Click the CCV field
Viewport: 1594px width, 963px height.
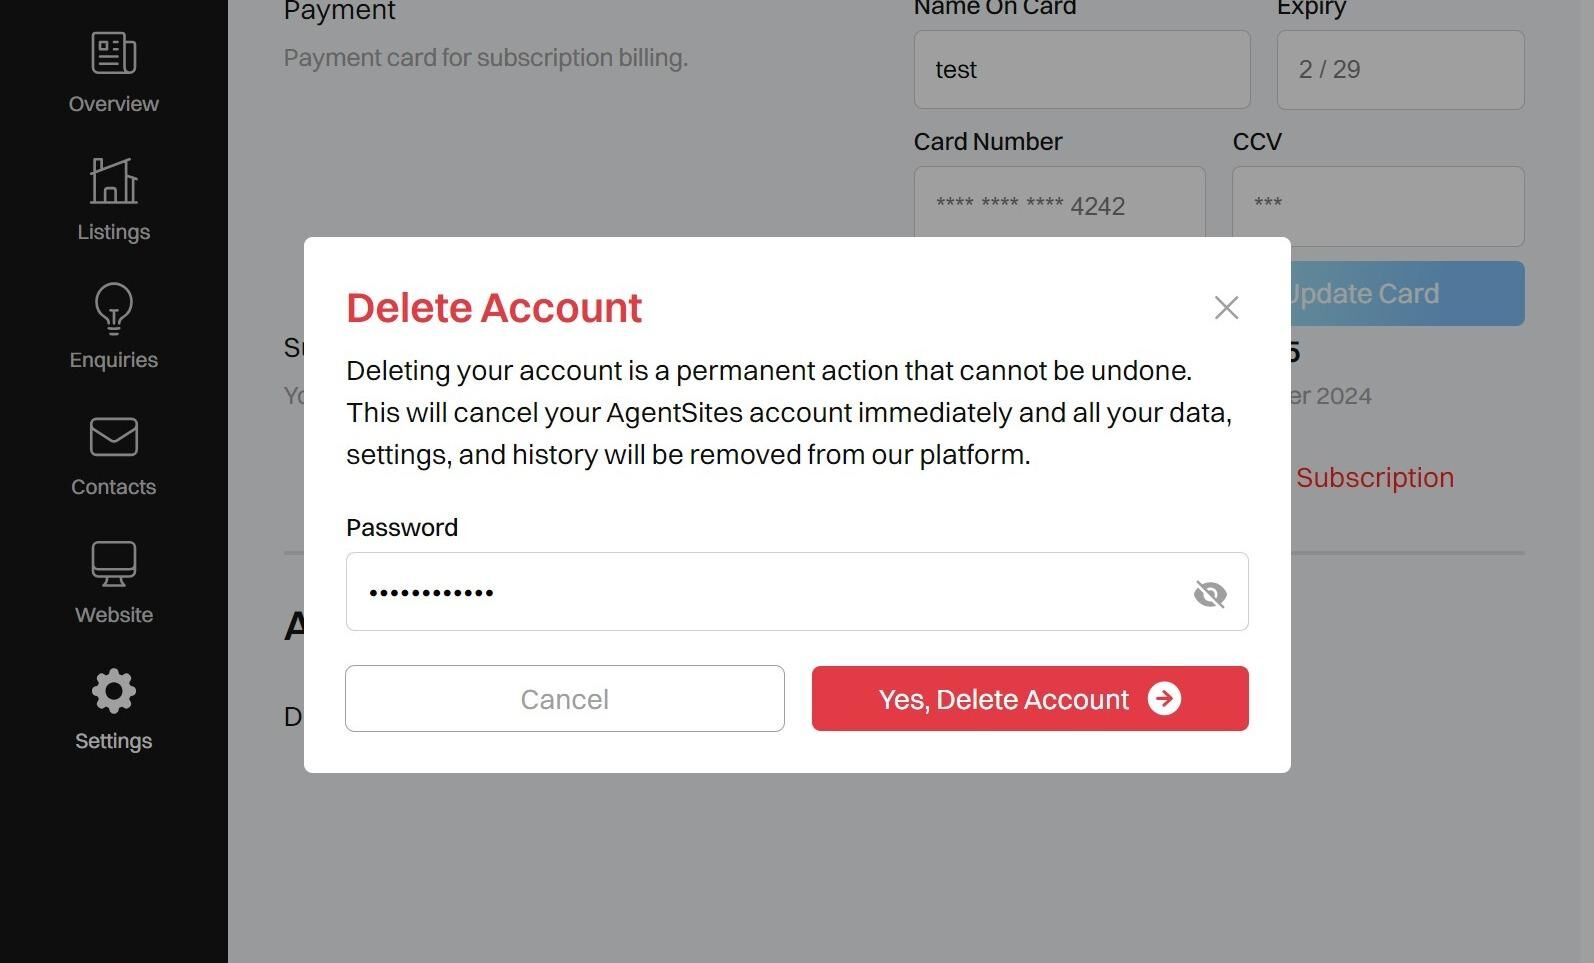(x=1378, y=206)
